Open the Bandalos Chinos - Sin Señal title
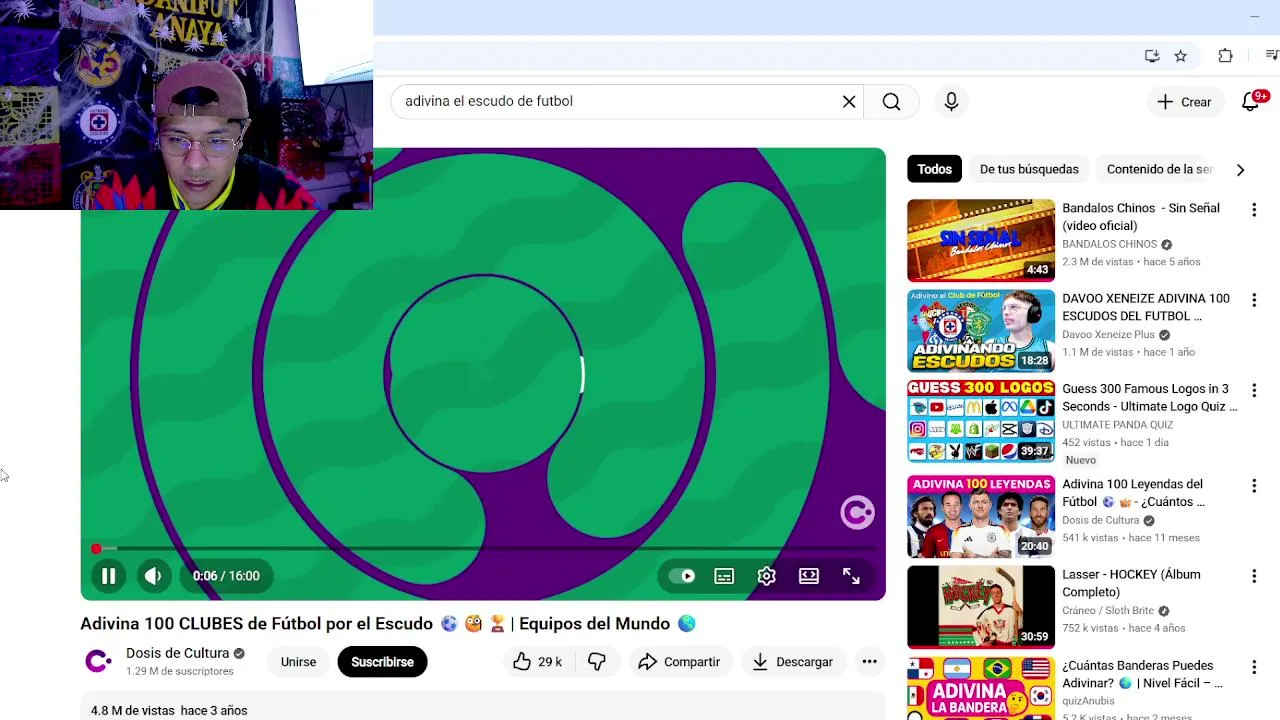The image size is (1280, 720). pos(1141,217)
